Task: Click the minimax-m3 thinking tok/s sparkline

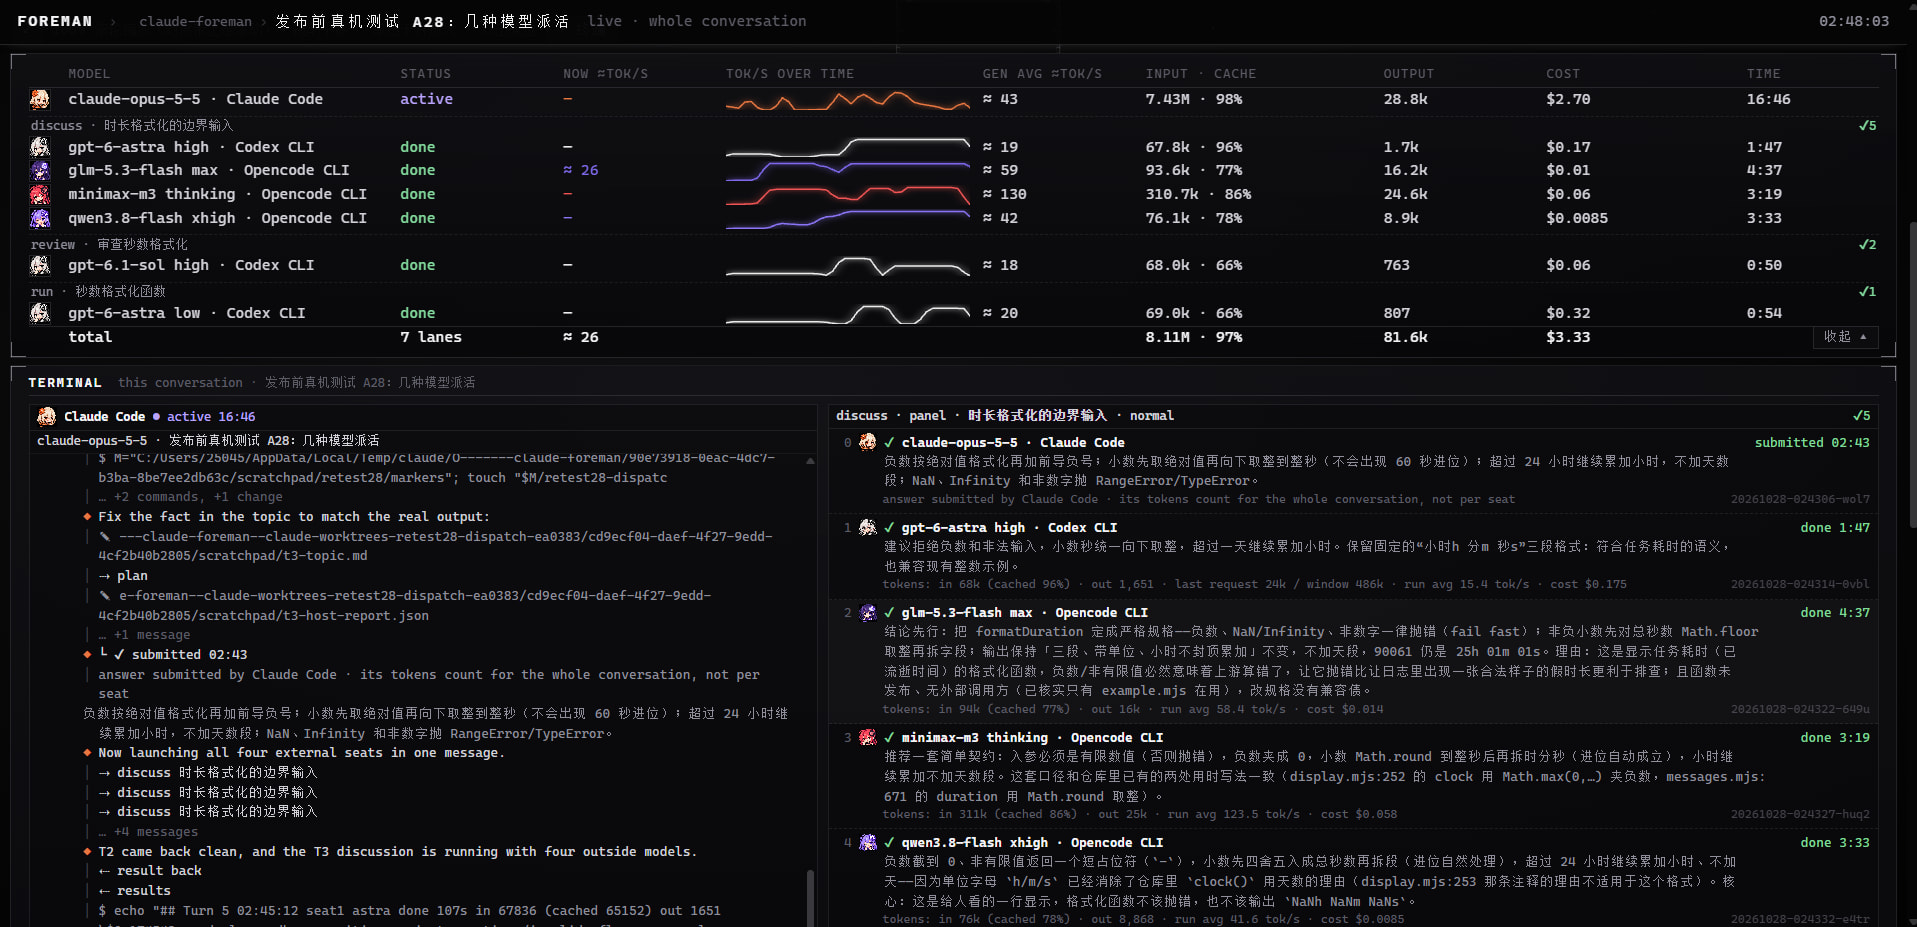Action: tap(848, 194)
